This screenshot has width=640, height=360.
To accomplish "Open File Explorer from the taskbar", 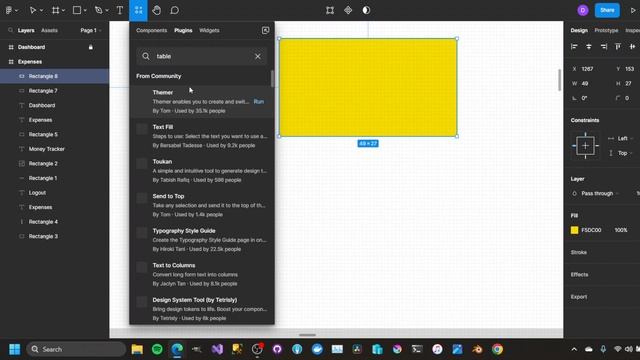I will click(x=137, y=349).
